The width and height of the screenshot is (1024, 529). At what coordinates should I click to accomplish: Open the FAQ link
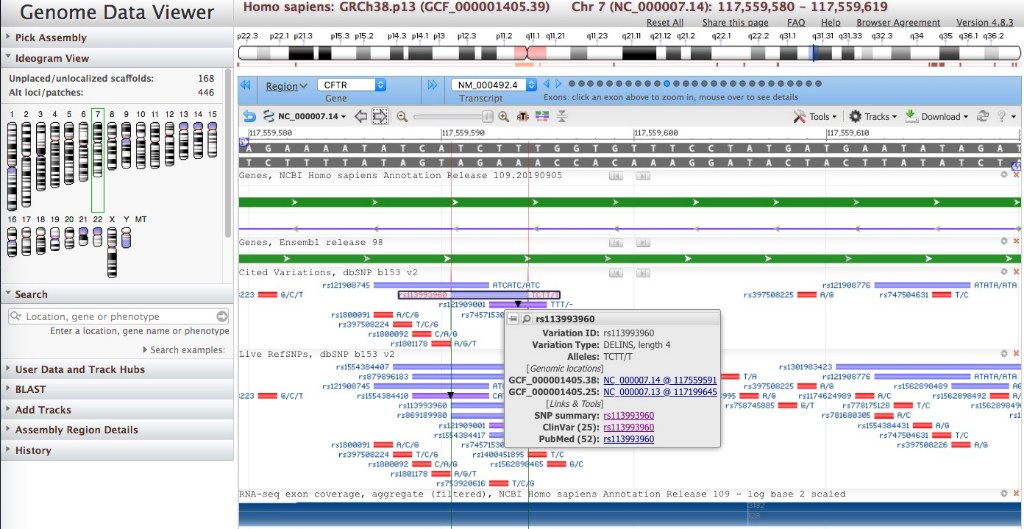point(796,22)
